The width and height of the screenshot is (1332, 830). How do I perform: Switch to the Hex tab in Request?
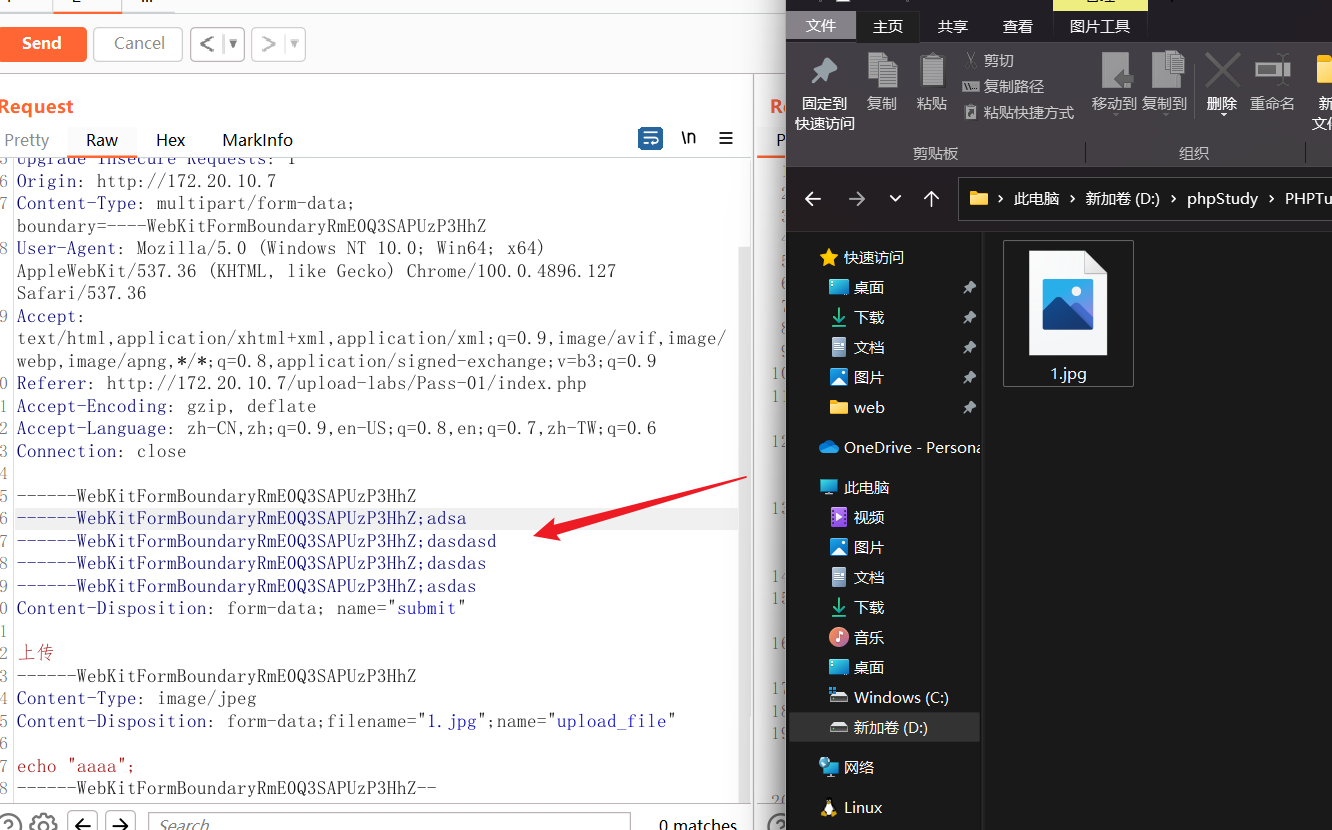(171, 140)
